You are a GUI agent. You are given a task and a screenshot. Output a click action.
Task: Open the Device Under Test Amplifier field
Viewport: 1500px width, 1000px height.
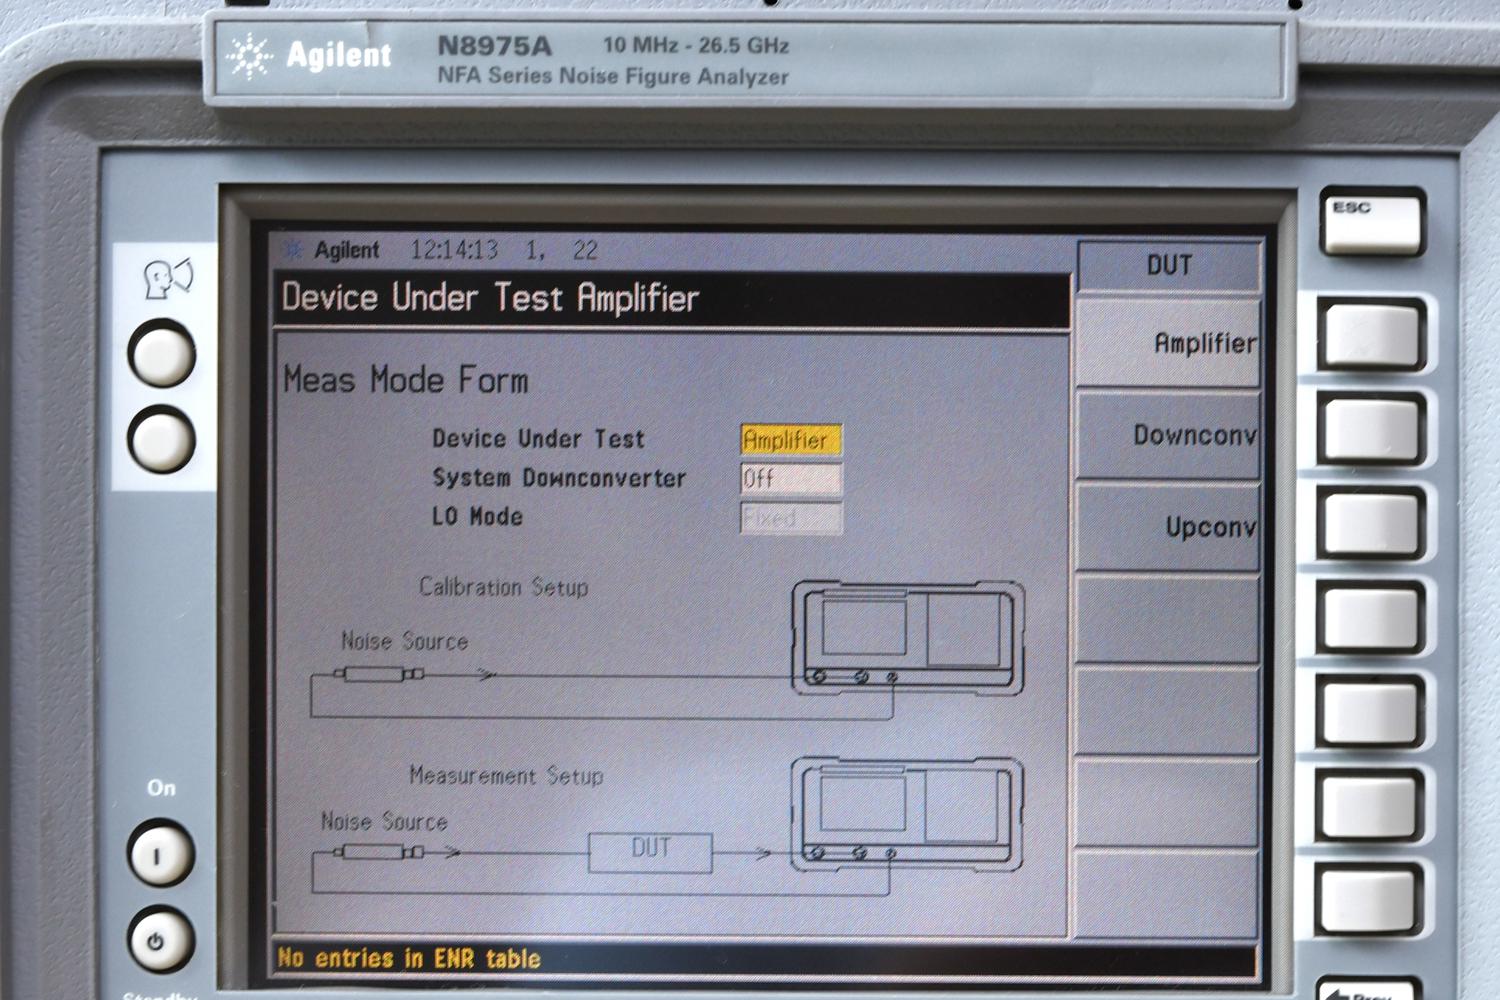tap(791, 439)
